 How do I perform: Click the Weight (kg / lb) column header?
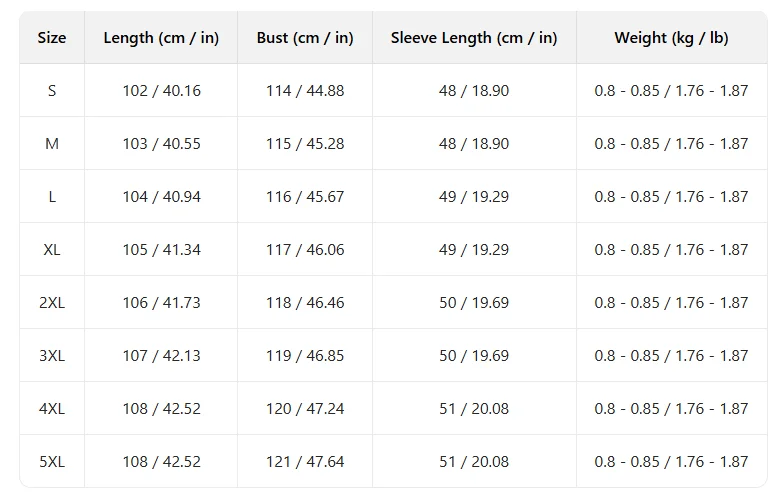671,38
